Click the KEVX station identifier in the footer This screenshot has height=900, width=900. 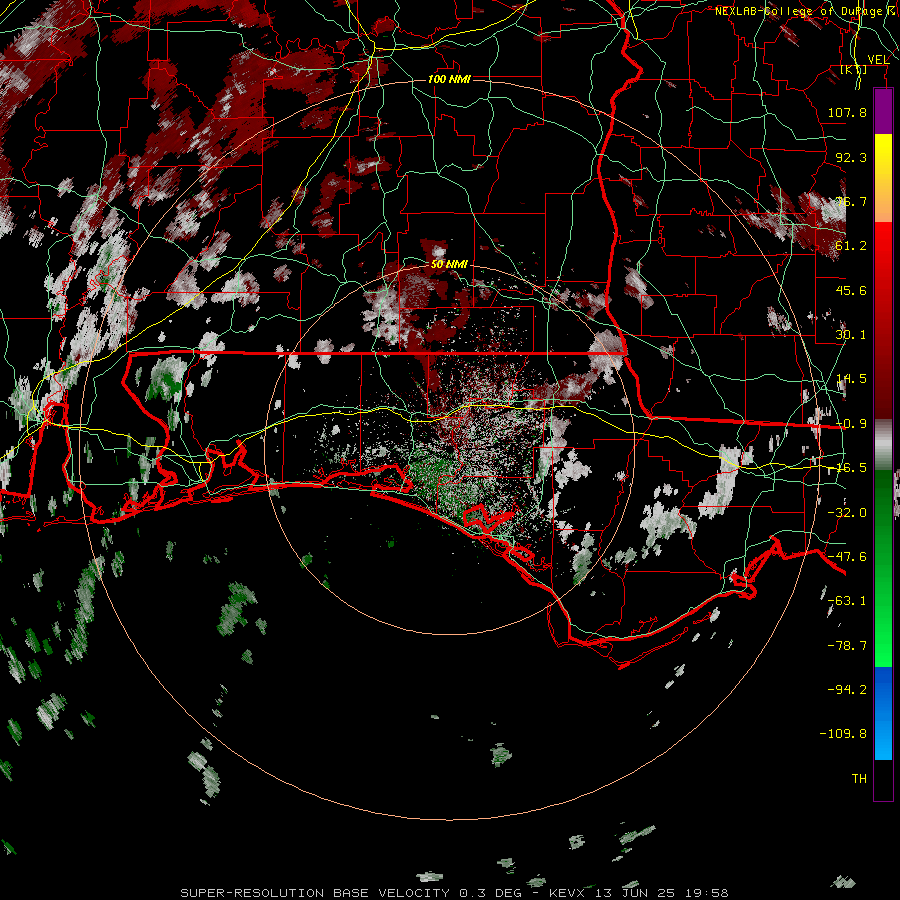(567, 893)
